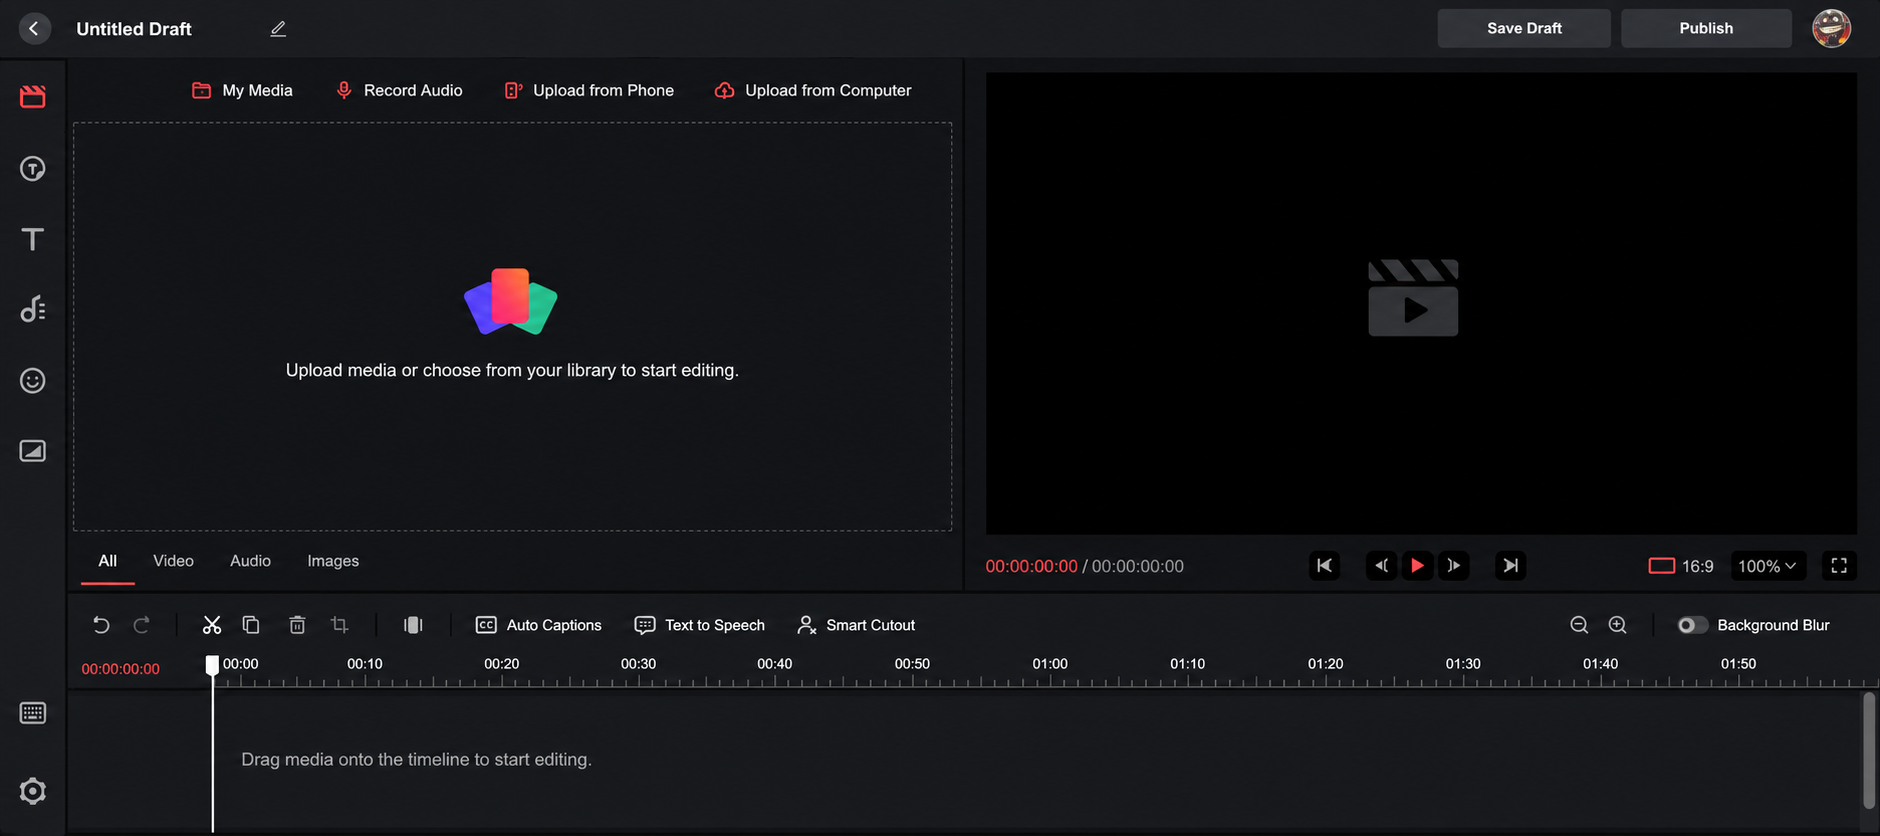Switch to the Images tab

(333, 561)
